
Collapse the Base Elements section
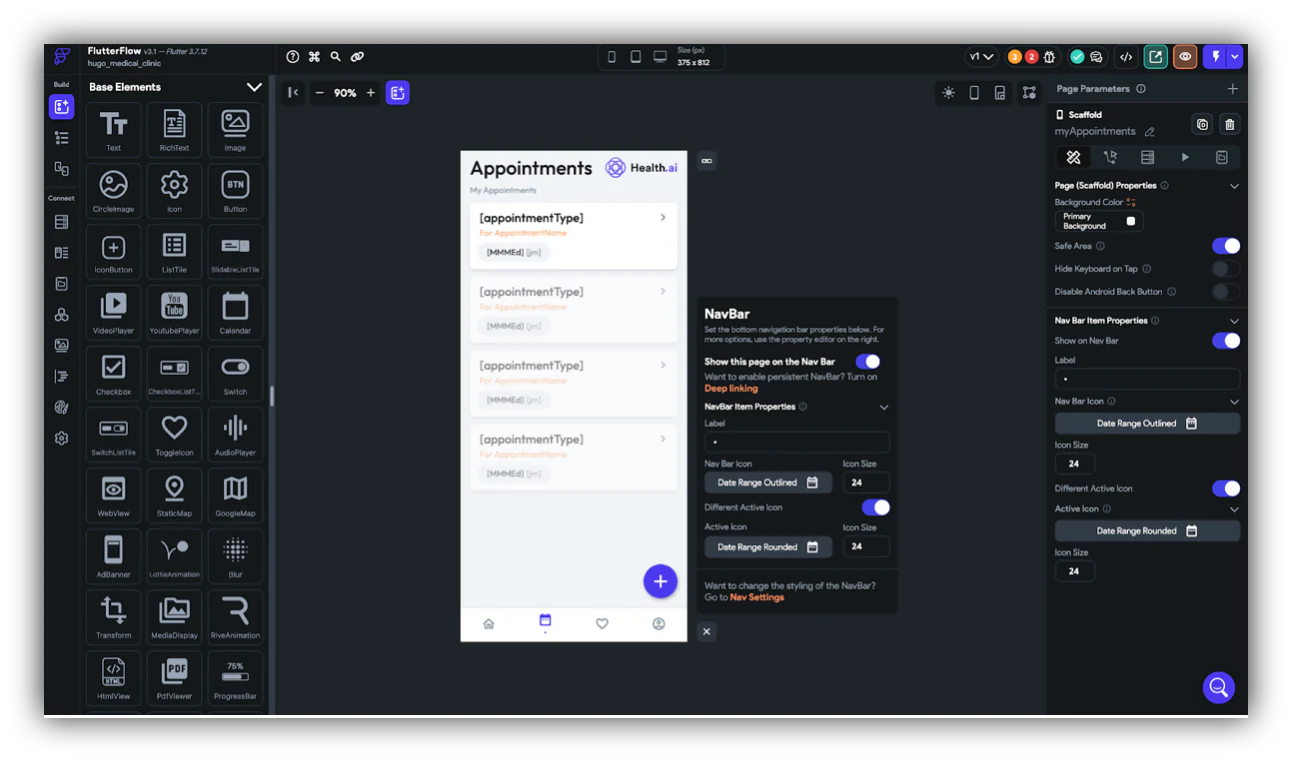click(x=254, y=87)
